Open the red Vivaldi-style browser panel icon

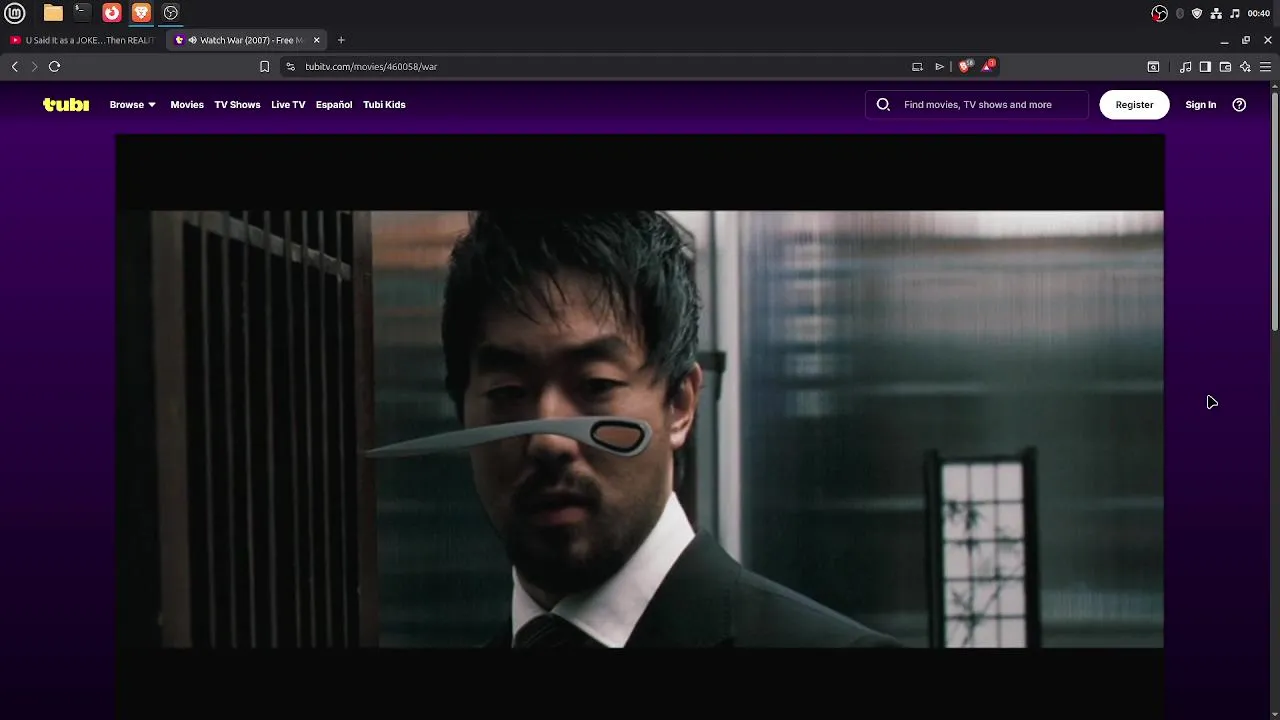112,13
